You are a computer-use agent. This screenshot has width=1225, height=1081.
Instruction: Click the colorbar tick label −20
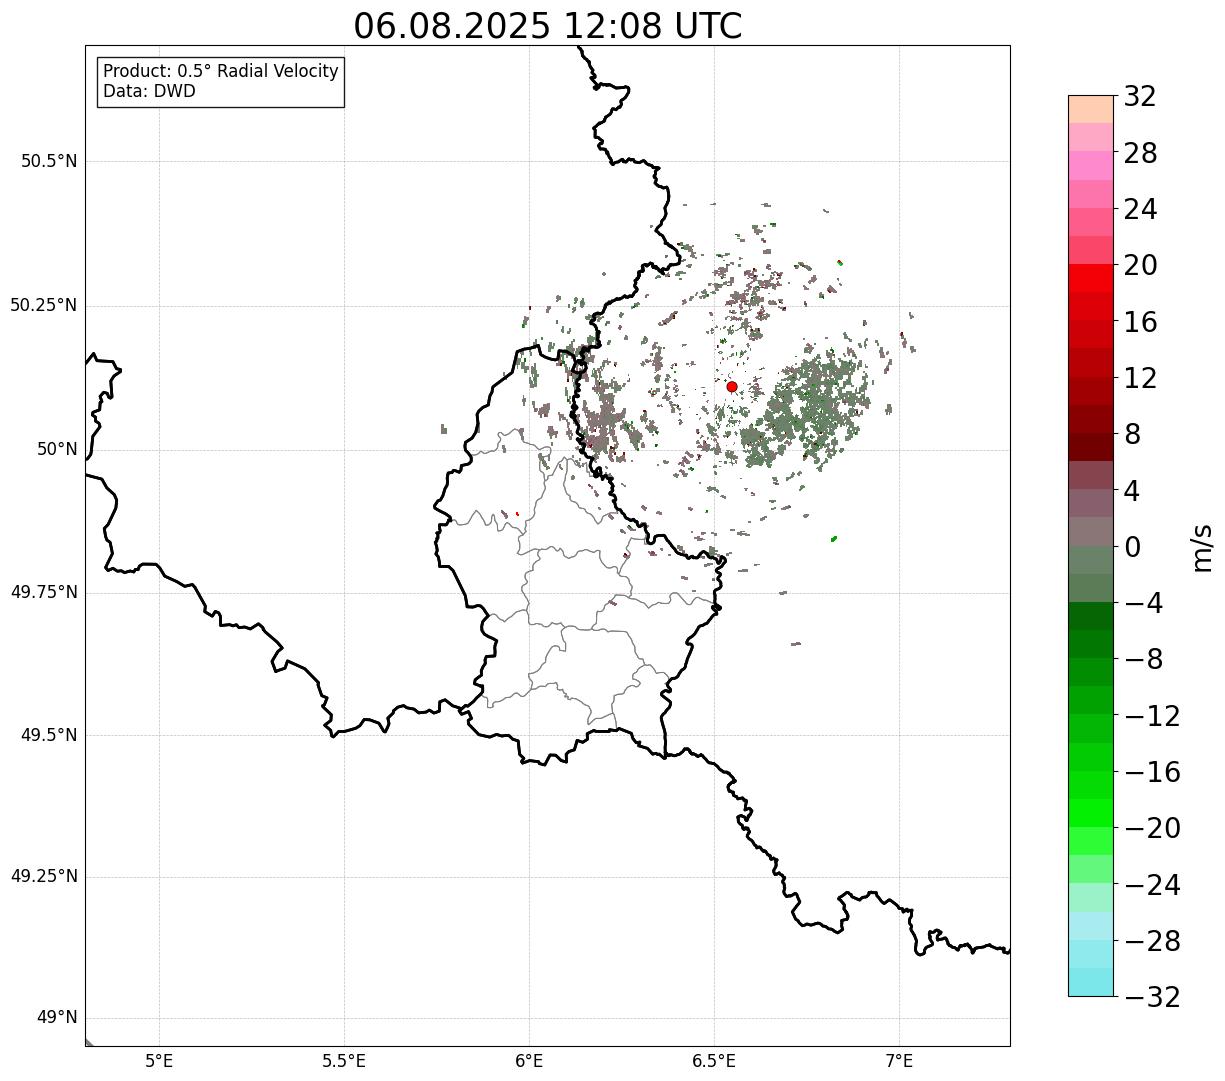click(1152, 829)
